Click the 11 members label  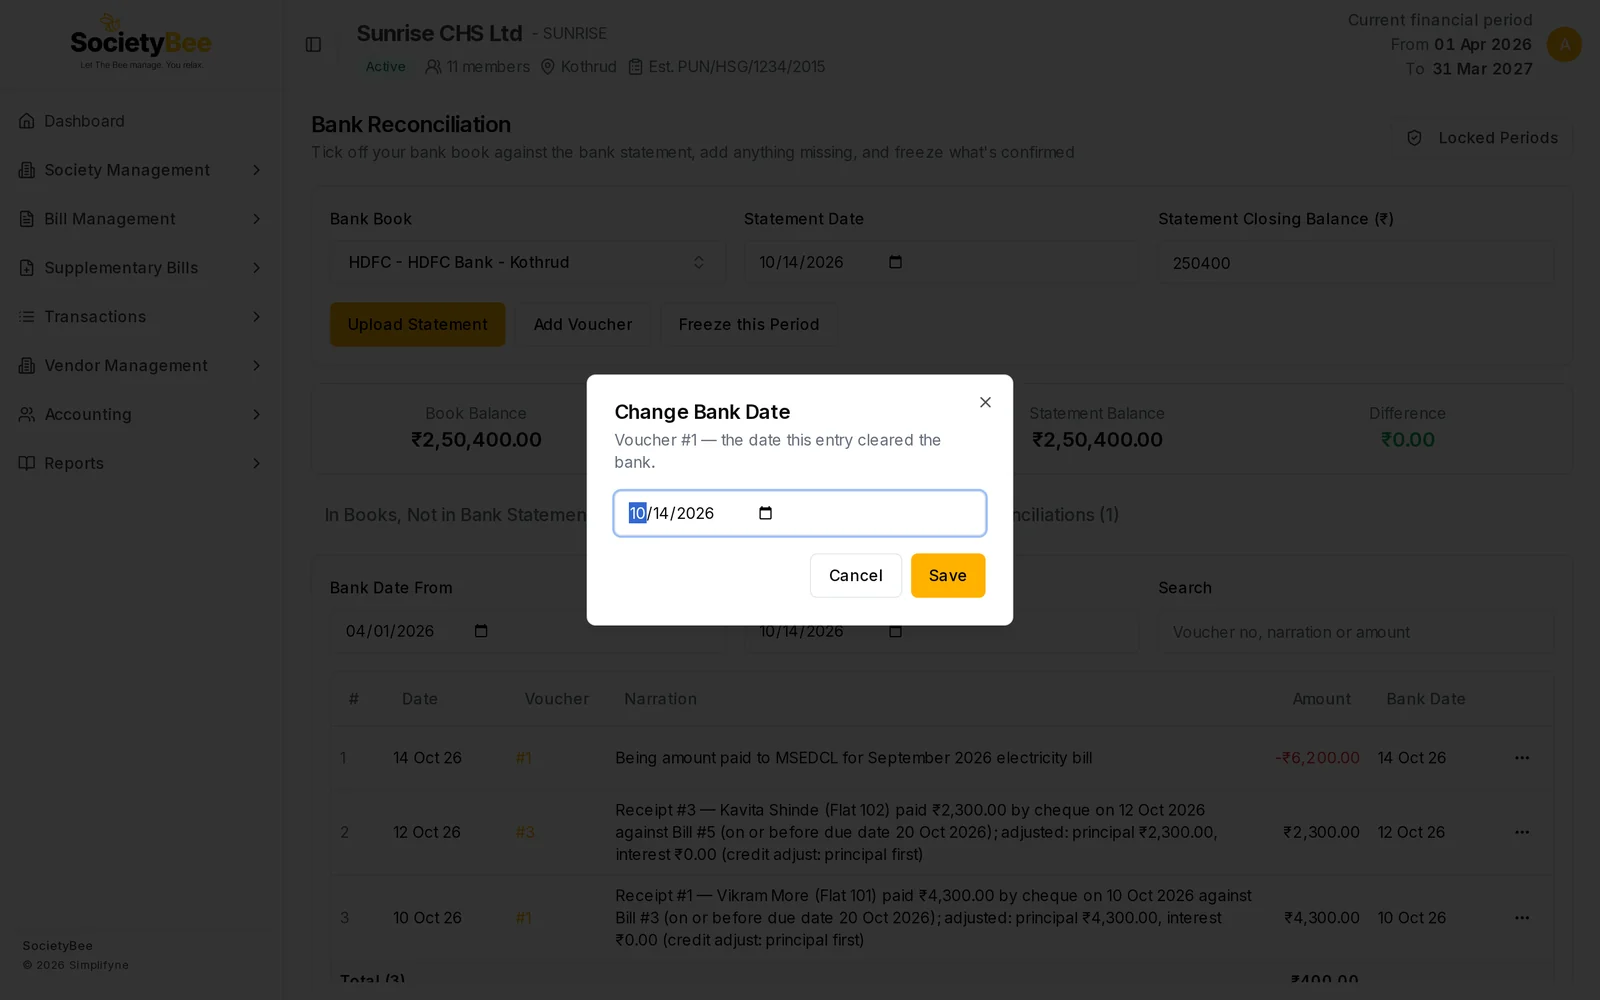478,67
